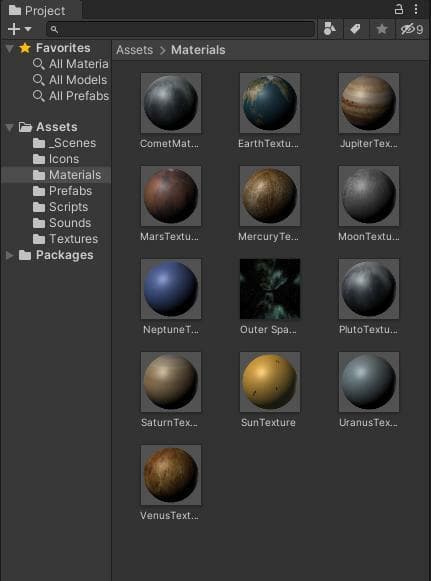Toggle hidden packages visibility eye icon
The image size is (431, 581).
[412, 29]
